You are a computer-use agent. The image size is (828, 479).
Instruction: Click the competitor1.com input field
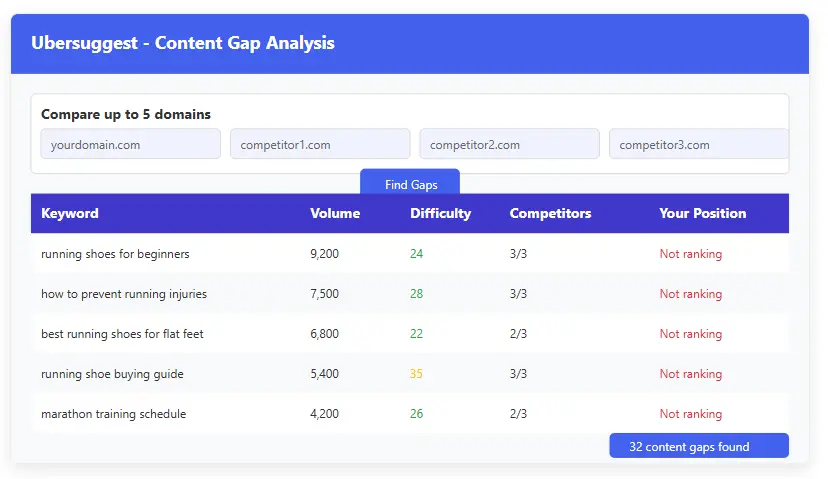320,144
